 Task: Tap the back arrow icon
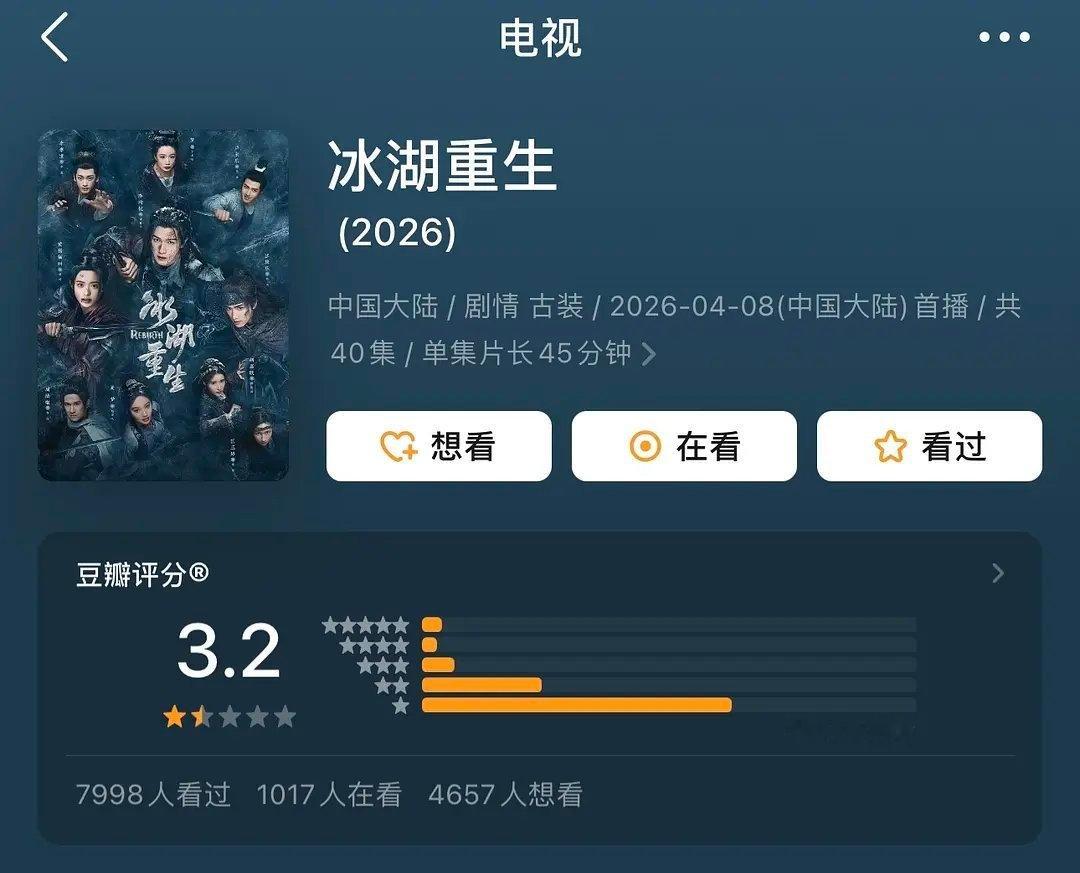click(x=54, y=37)
